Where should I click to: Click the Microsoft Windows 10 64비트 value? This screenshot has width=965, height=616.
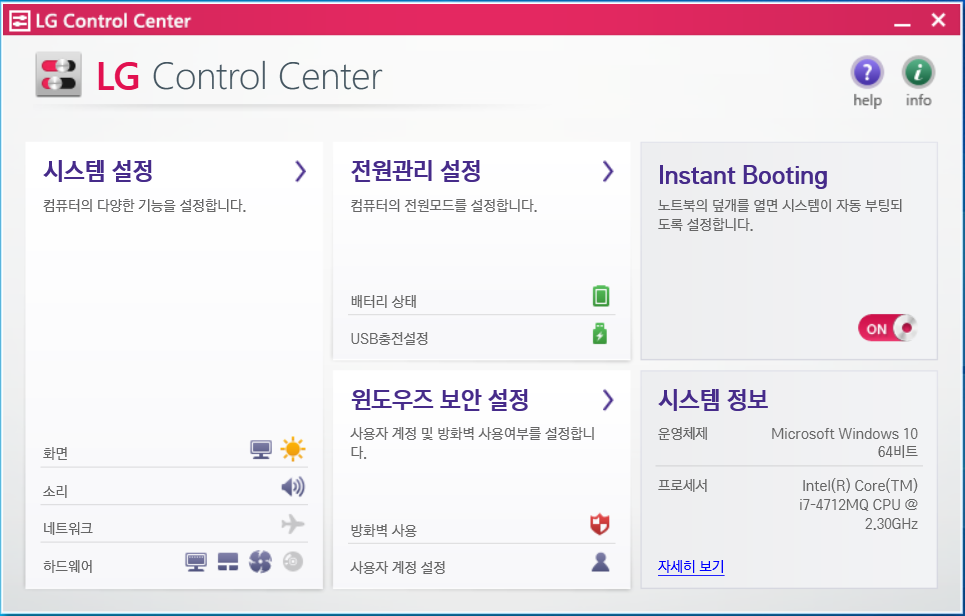[x=844, y=442]
